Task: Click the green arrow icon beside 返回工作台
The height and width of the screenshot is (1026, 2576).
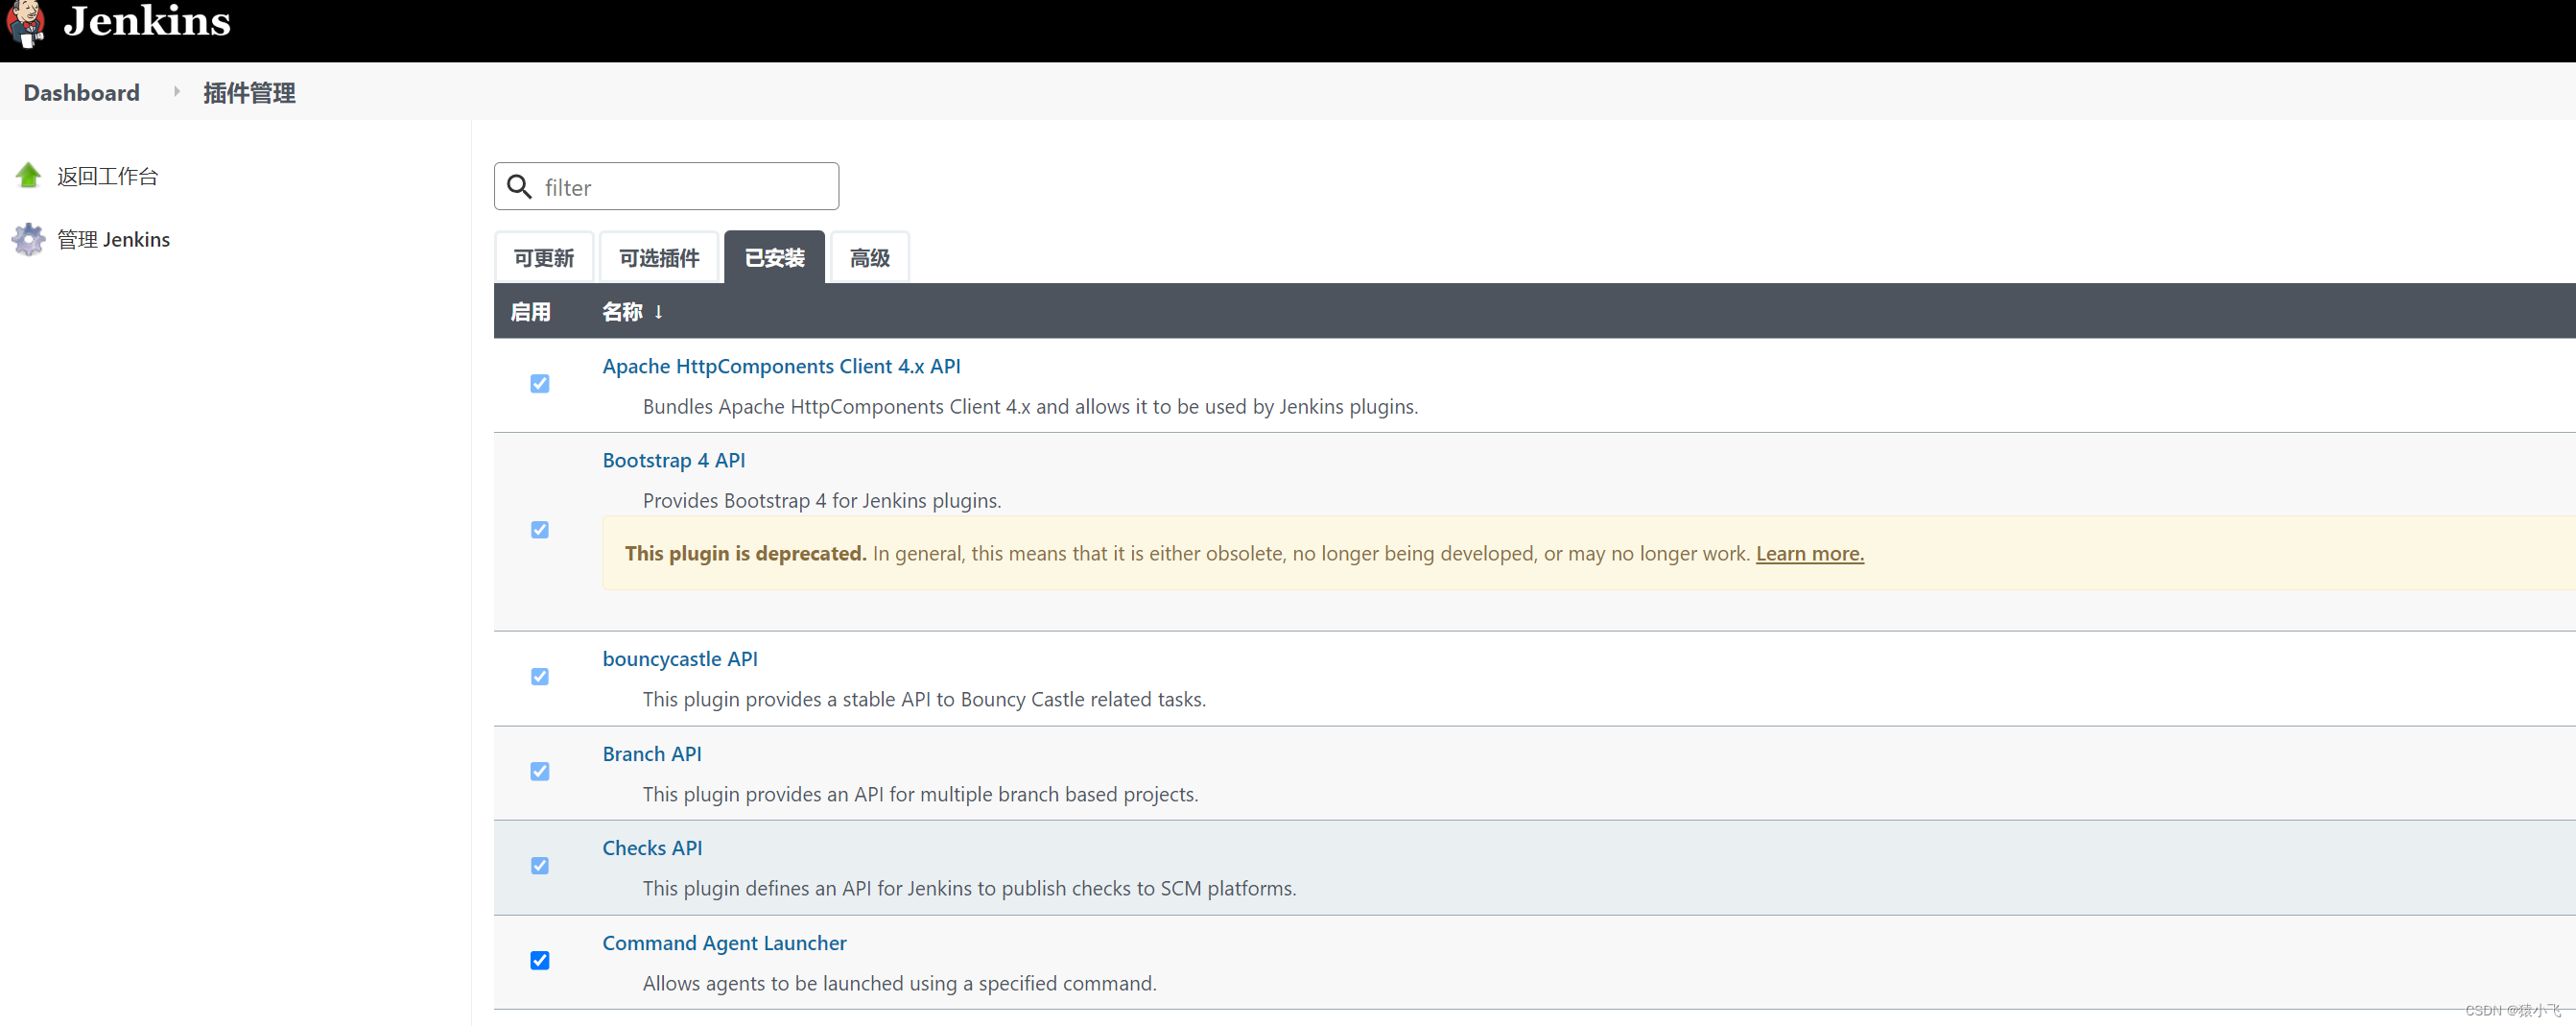Action: pyautogui.click(x=29, y=174)
